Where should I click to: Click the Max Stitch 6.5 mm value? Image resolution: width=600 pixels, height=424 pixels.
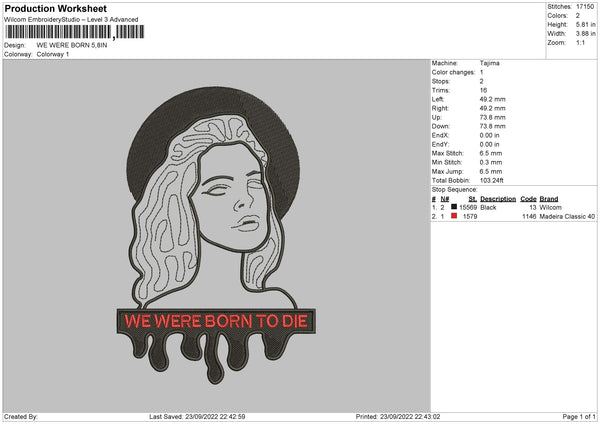point(491,153)
